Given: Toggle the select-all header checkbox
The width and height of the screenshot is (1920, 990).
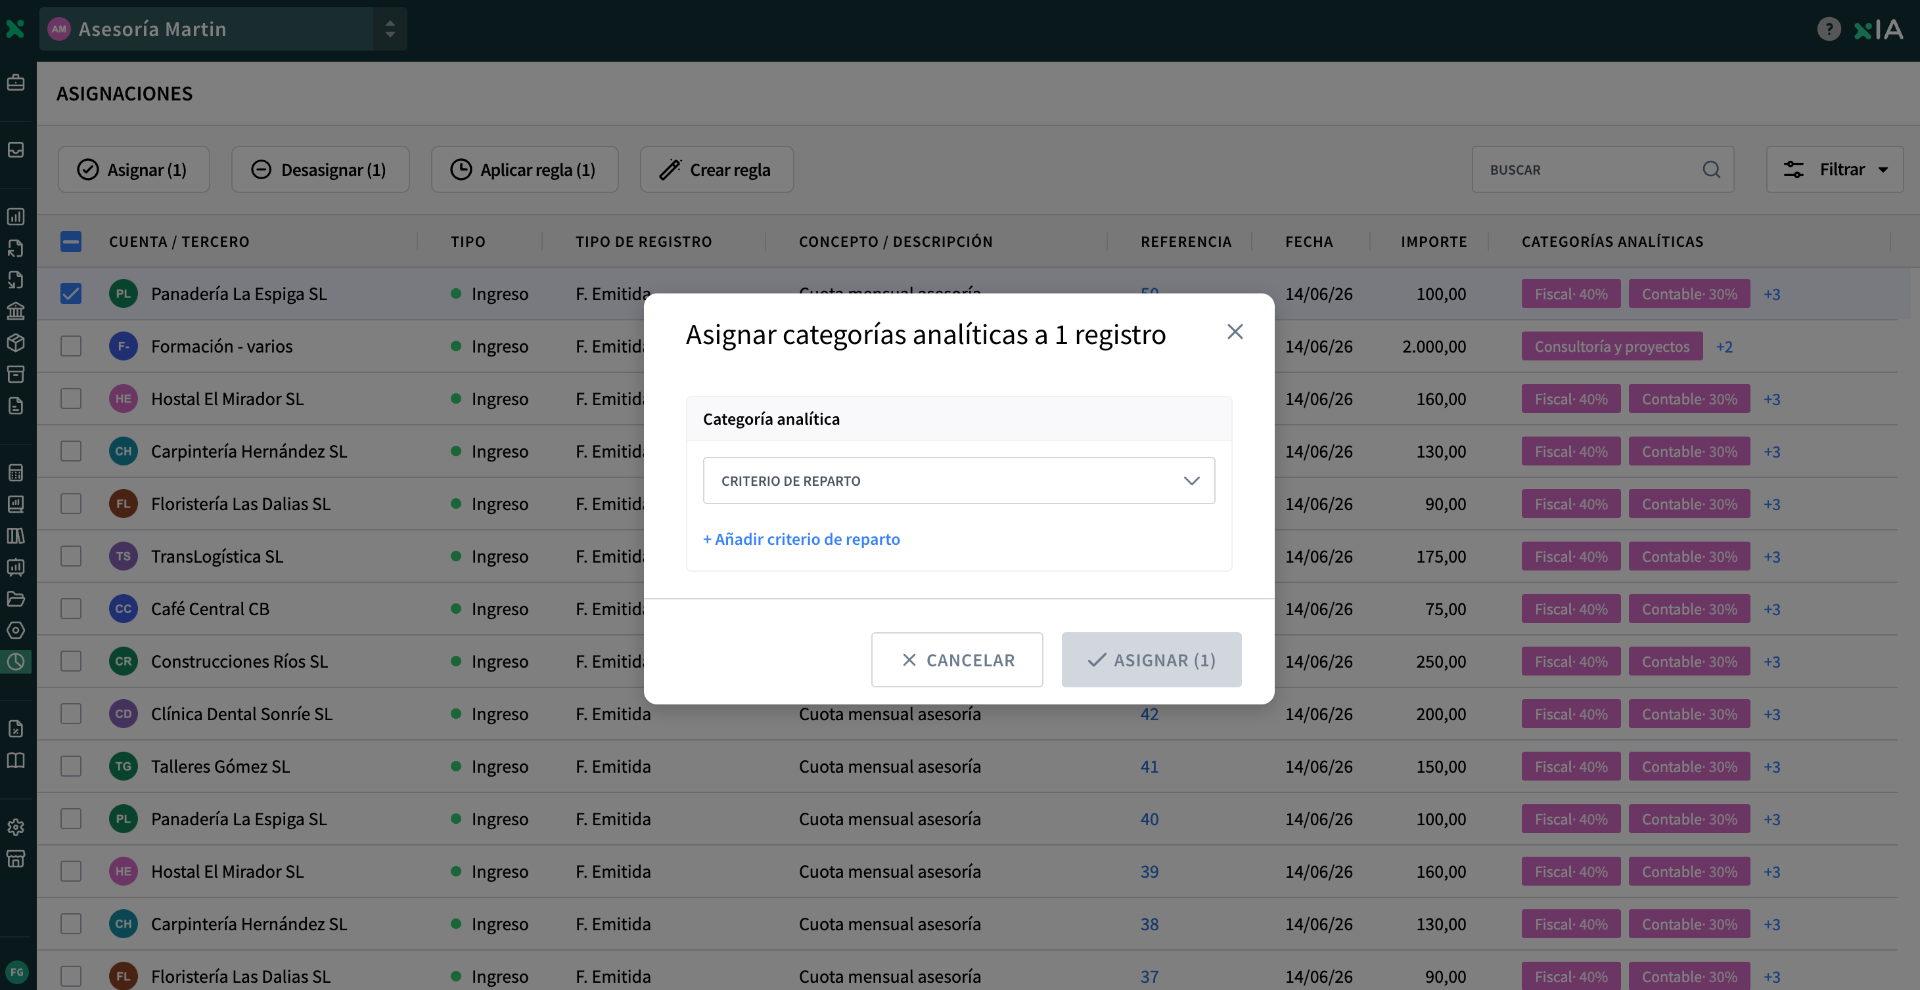Looking at the screenshot, I should pos(71,242).
